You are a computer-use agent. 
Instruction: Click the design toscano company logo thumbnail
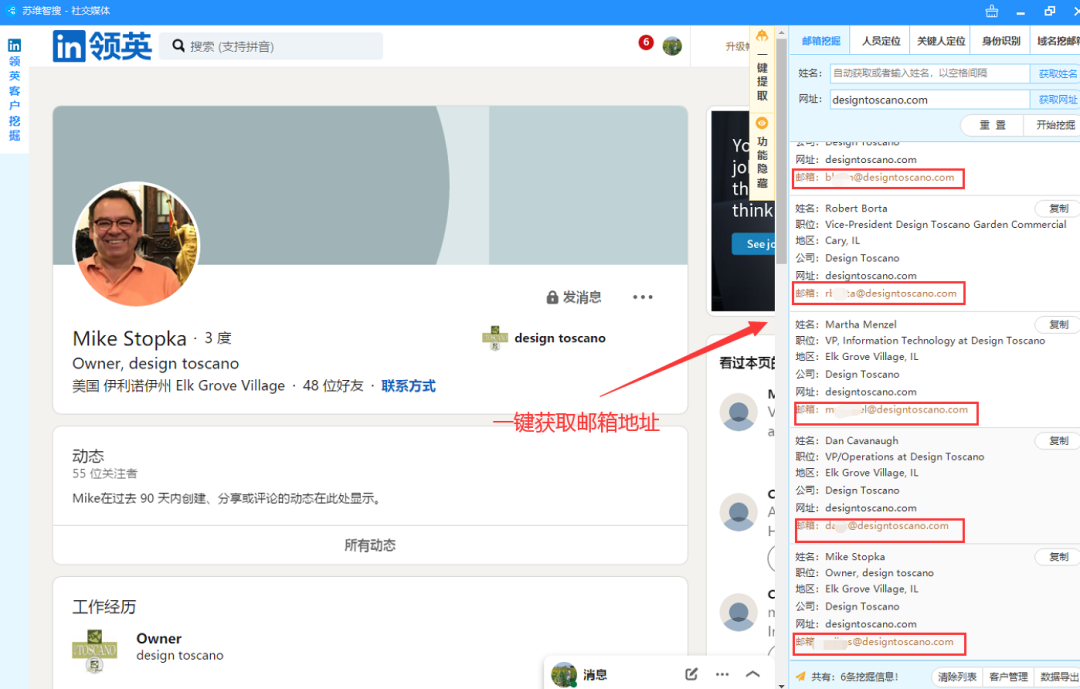[x=495, y=338]
